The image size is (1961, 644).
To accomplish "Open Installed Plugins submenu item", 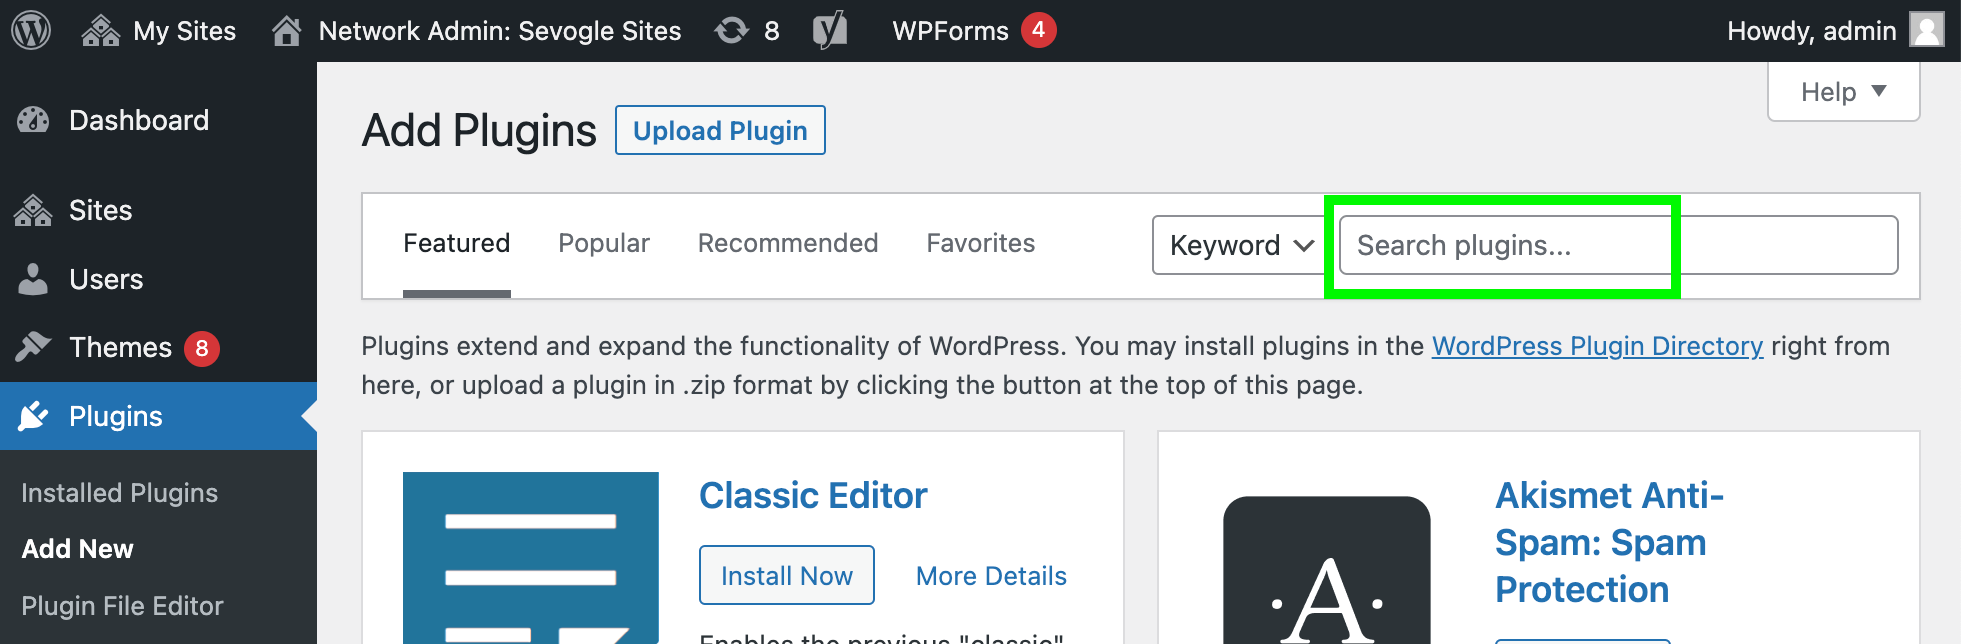I will (119, 493).
